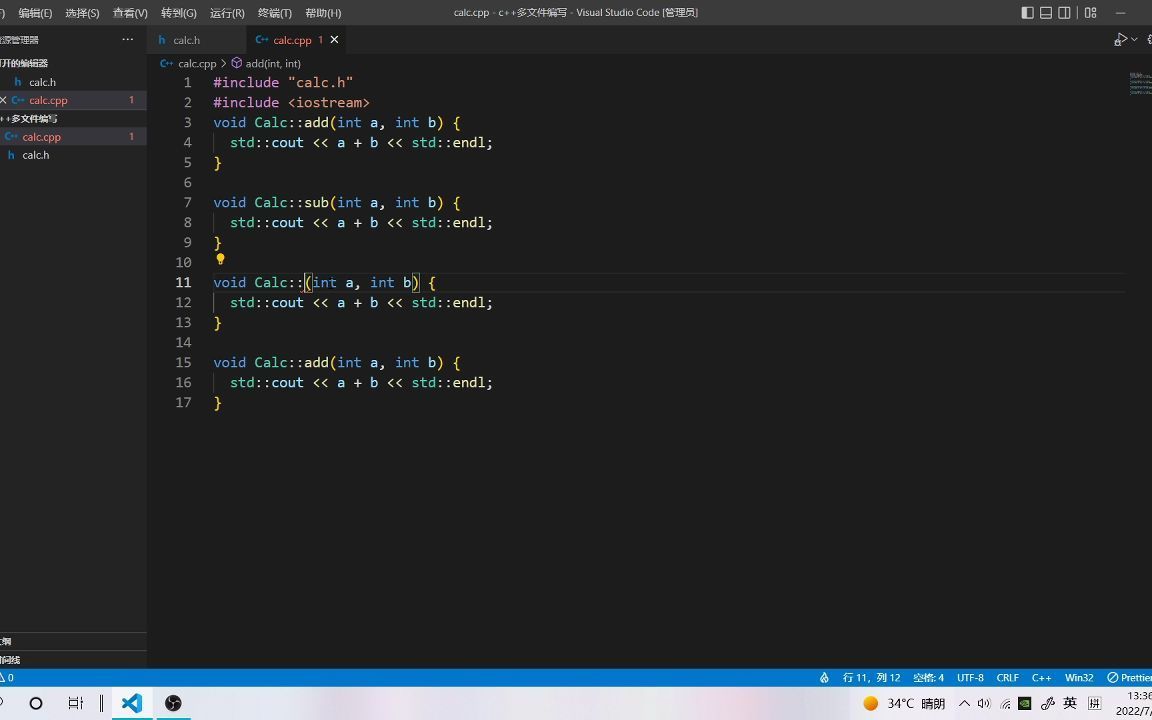Open the 编辑(E) menu
The width and height of the screenshot is (1152, 720).
coord(35,12)
